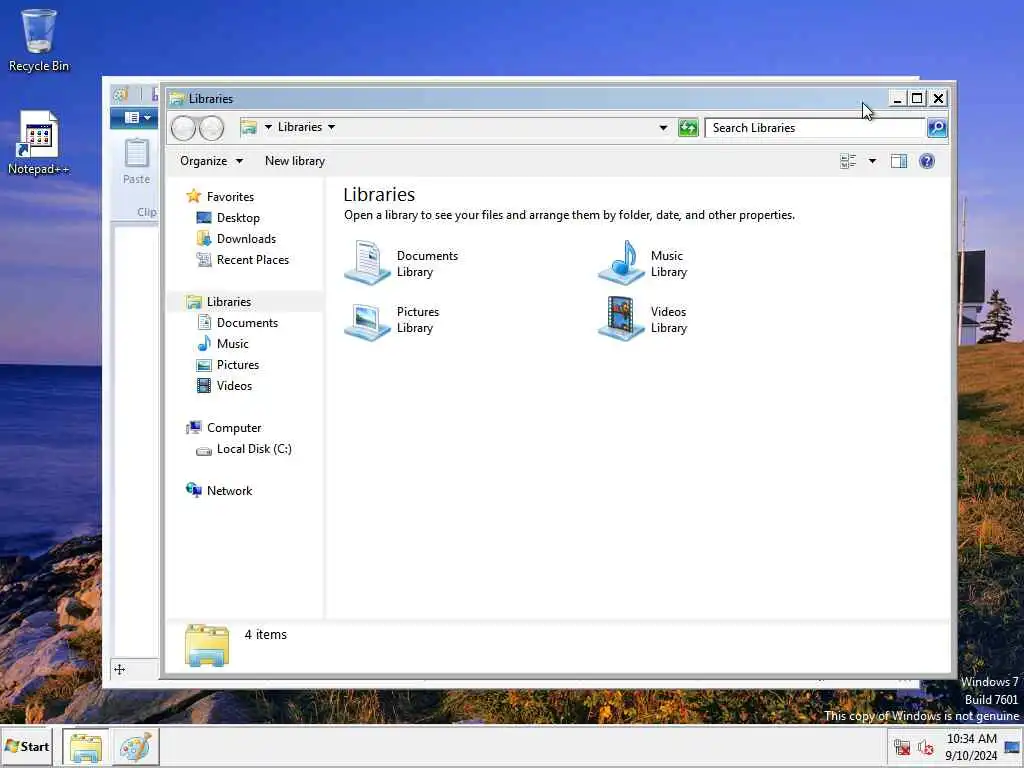1024x768 pixels.
Task: Open the Organize dropdown menu
Action: [x=211, y=161]
